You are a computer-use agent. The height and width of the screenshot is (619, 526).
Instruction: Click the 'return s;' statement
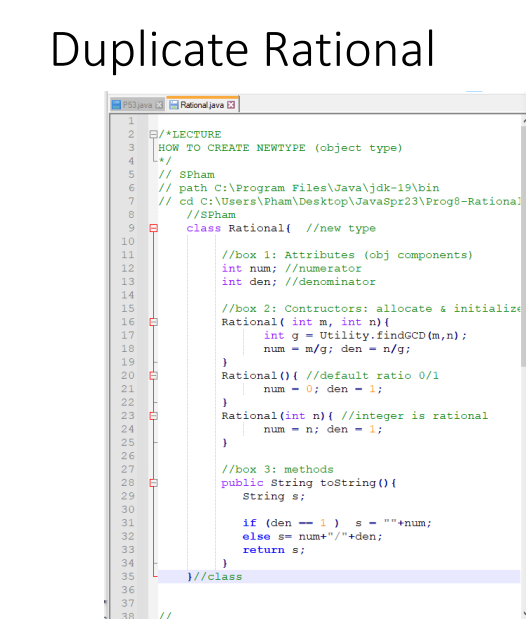[x=274, y=550]
